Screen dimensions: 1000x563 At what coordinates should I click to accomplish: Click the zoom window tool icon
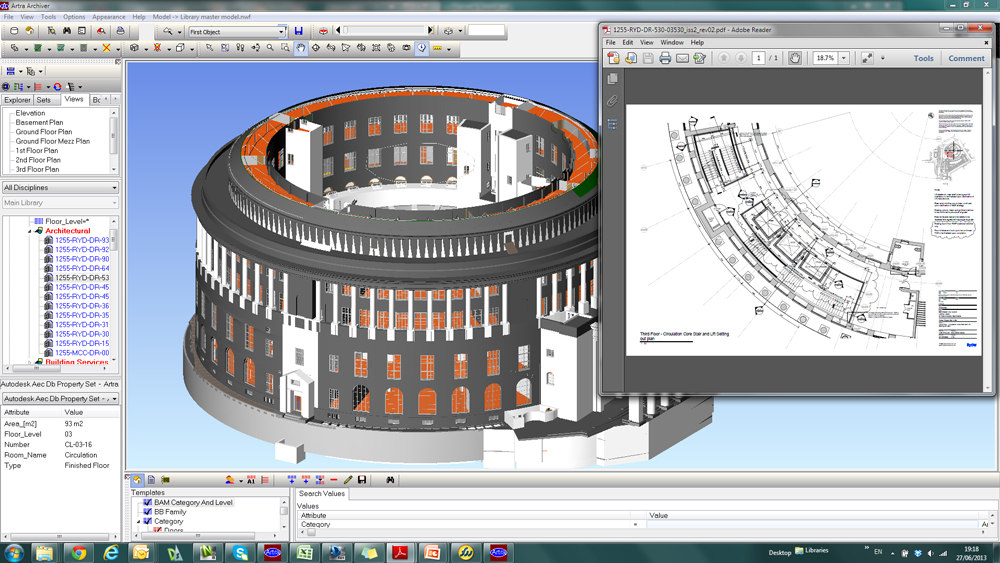(x=285, y=48)
